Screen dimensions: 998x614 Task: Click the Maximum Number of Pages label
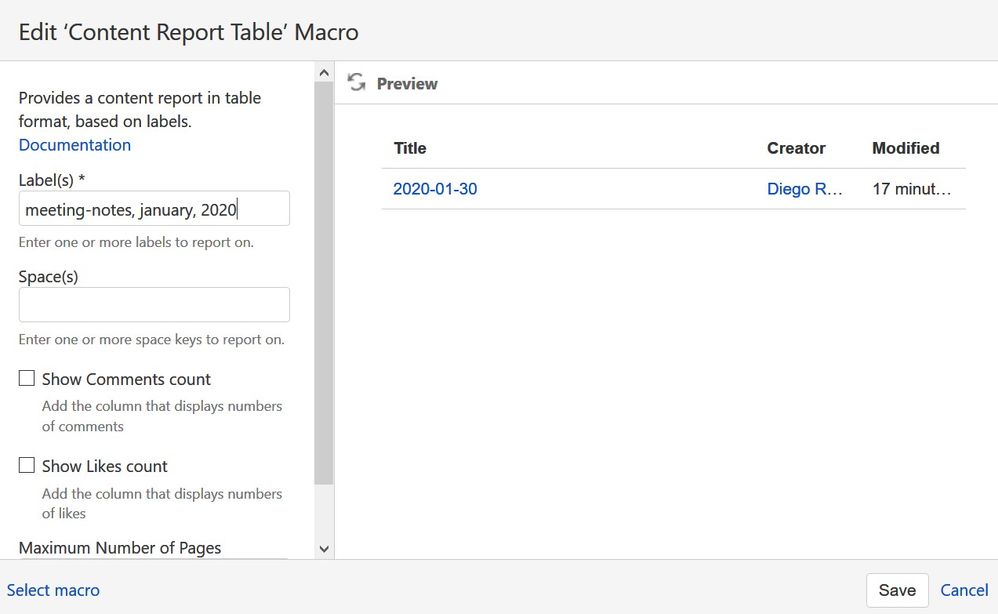coord(120,548)
